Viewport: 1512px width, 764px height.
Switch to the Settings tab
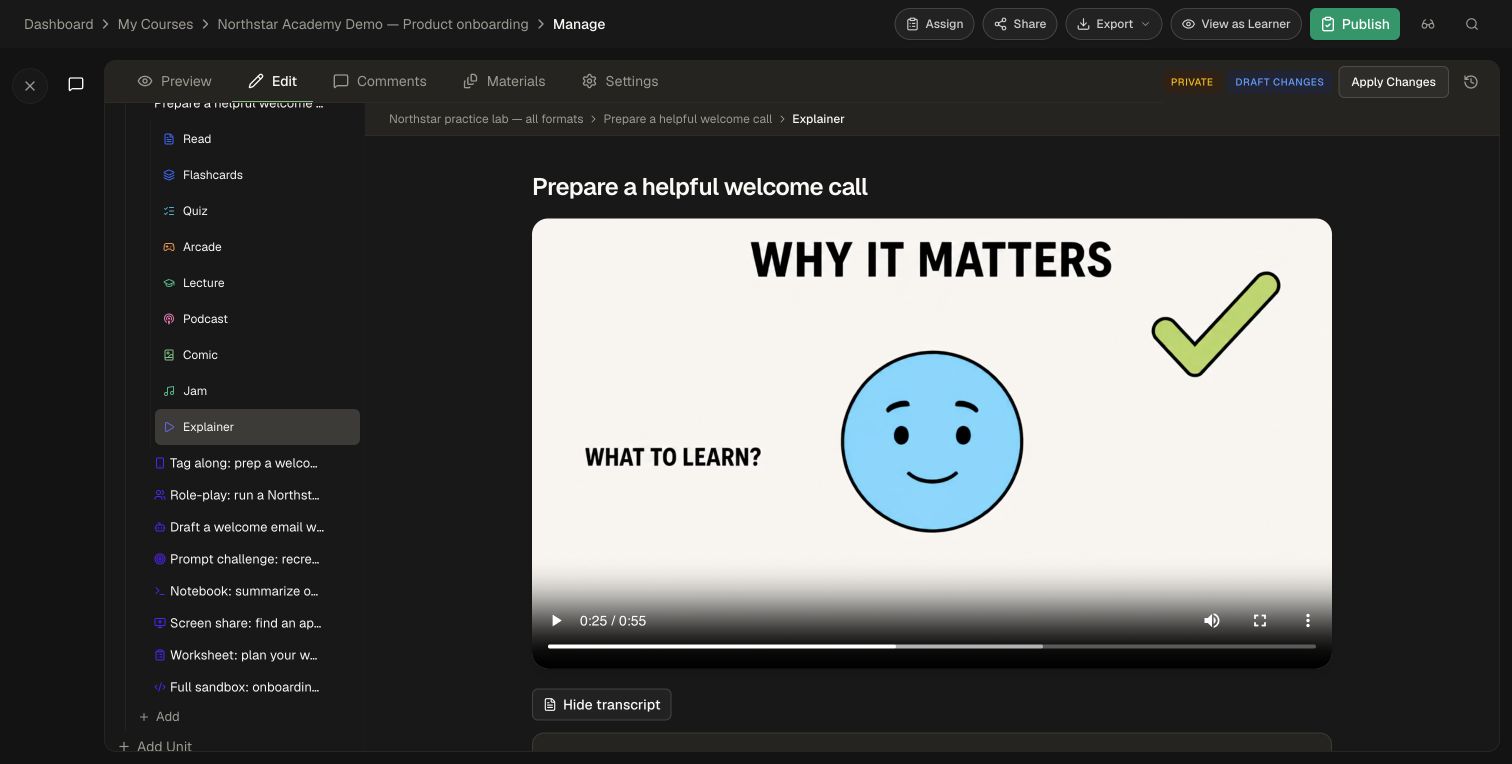point(620,81)
